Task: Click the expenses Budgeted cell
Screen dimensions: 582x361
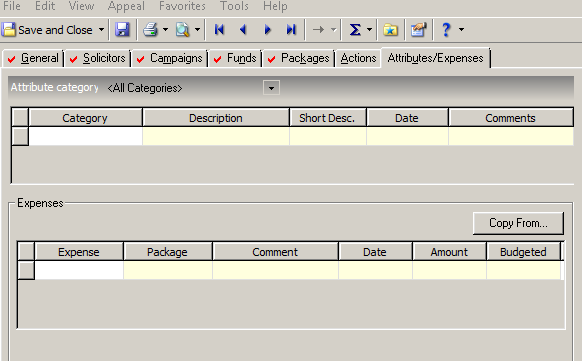Action: click(x=523, y=270)
